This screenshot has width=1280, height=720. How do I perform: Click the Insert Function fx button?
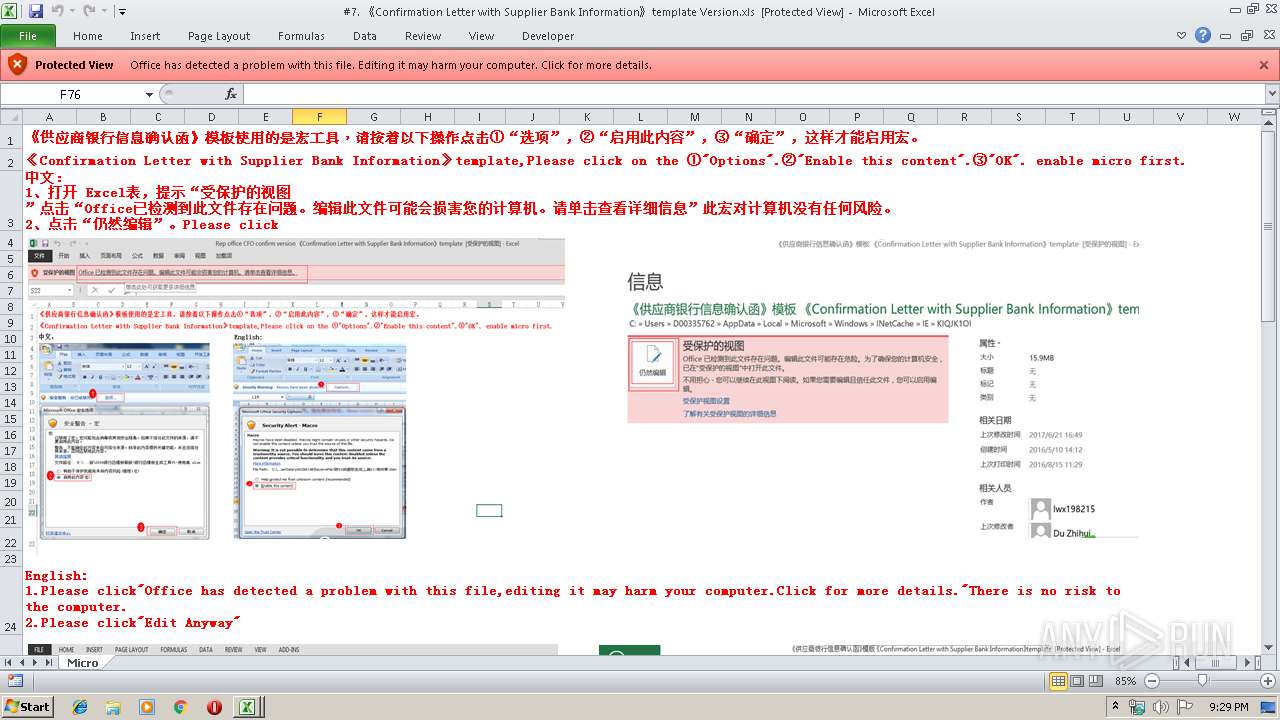coord(231,94)
